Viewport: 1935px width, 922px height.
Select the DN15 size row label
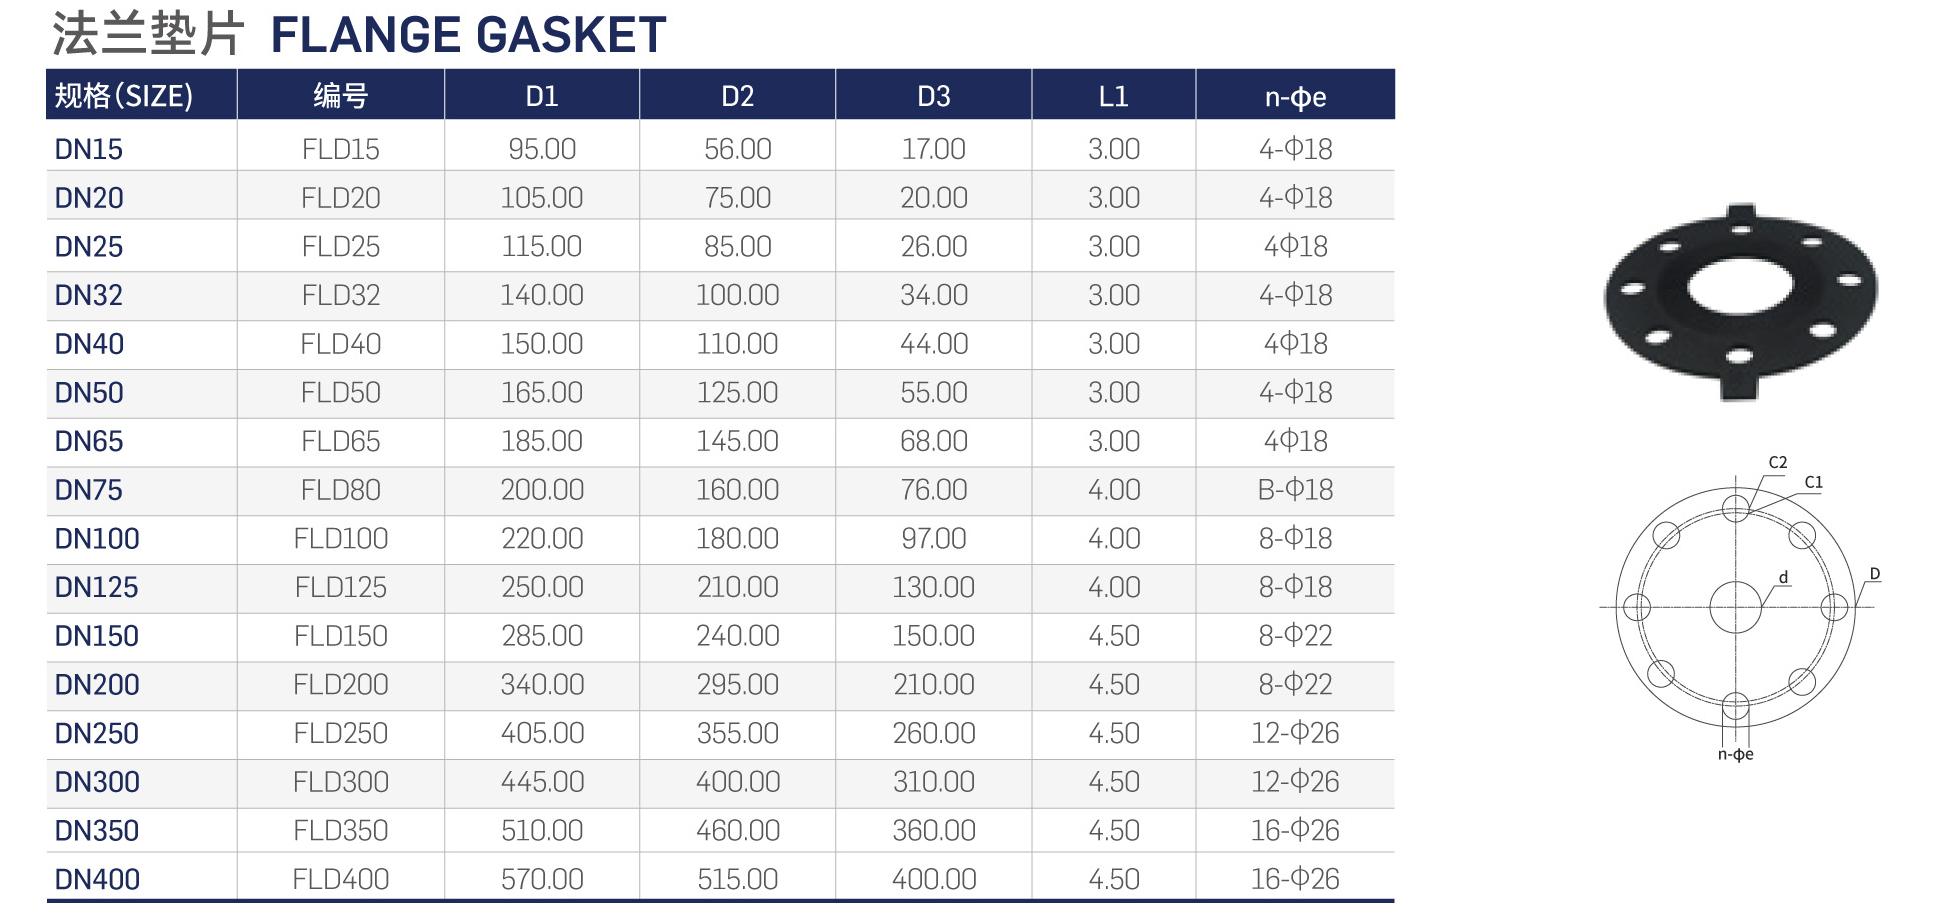pos(89,149)
